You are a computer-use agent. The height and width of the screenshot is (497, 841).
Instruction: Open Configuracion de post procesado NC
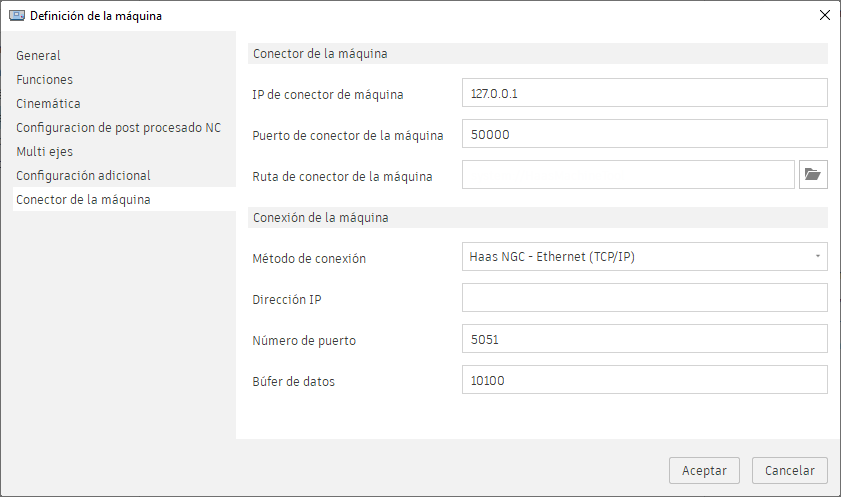coord(118,128)
